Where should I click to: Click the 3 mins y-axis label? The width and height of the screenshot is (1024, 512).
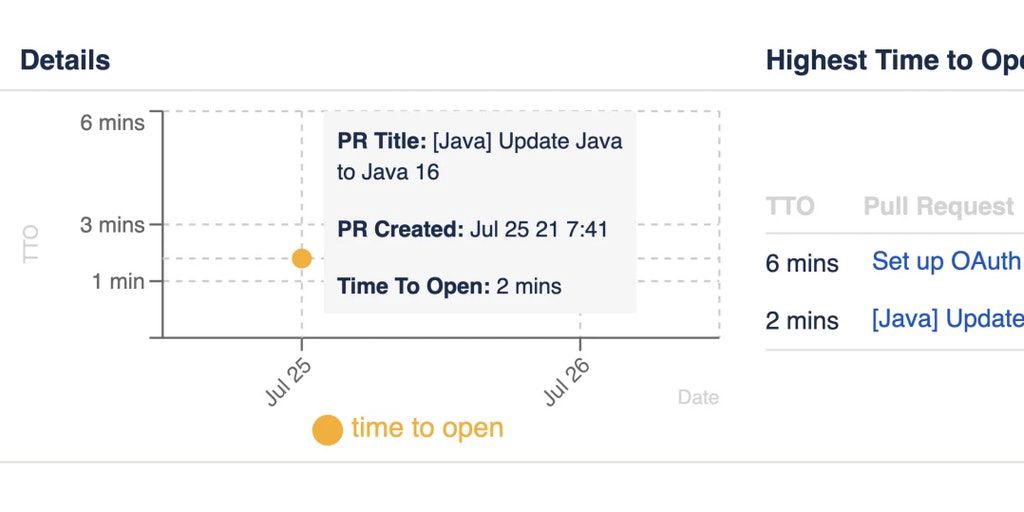[112, 225]
